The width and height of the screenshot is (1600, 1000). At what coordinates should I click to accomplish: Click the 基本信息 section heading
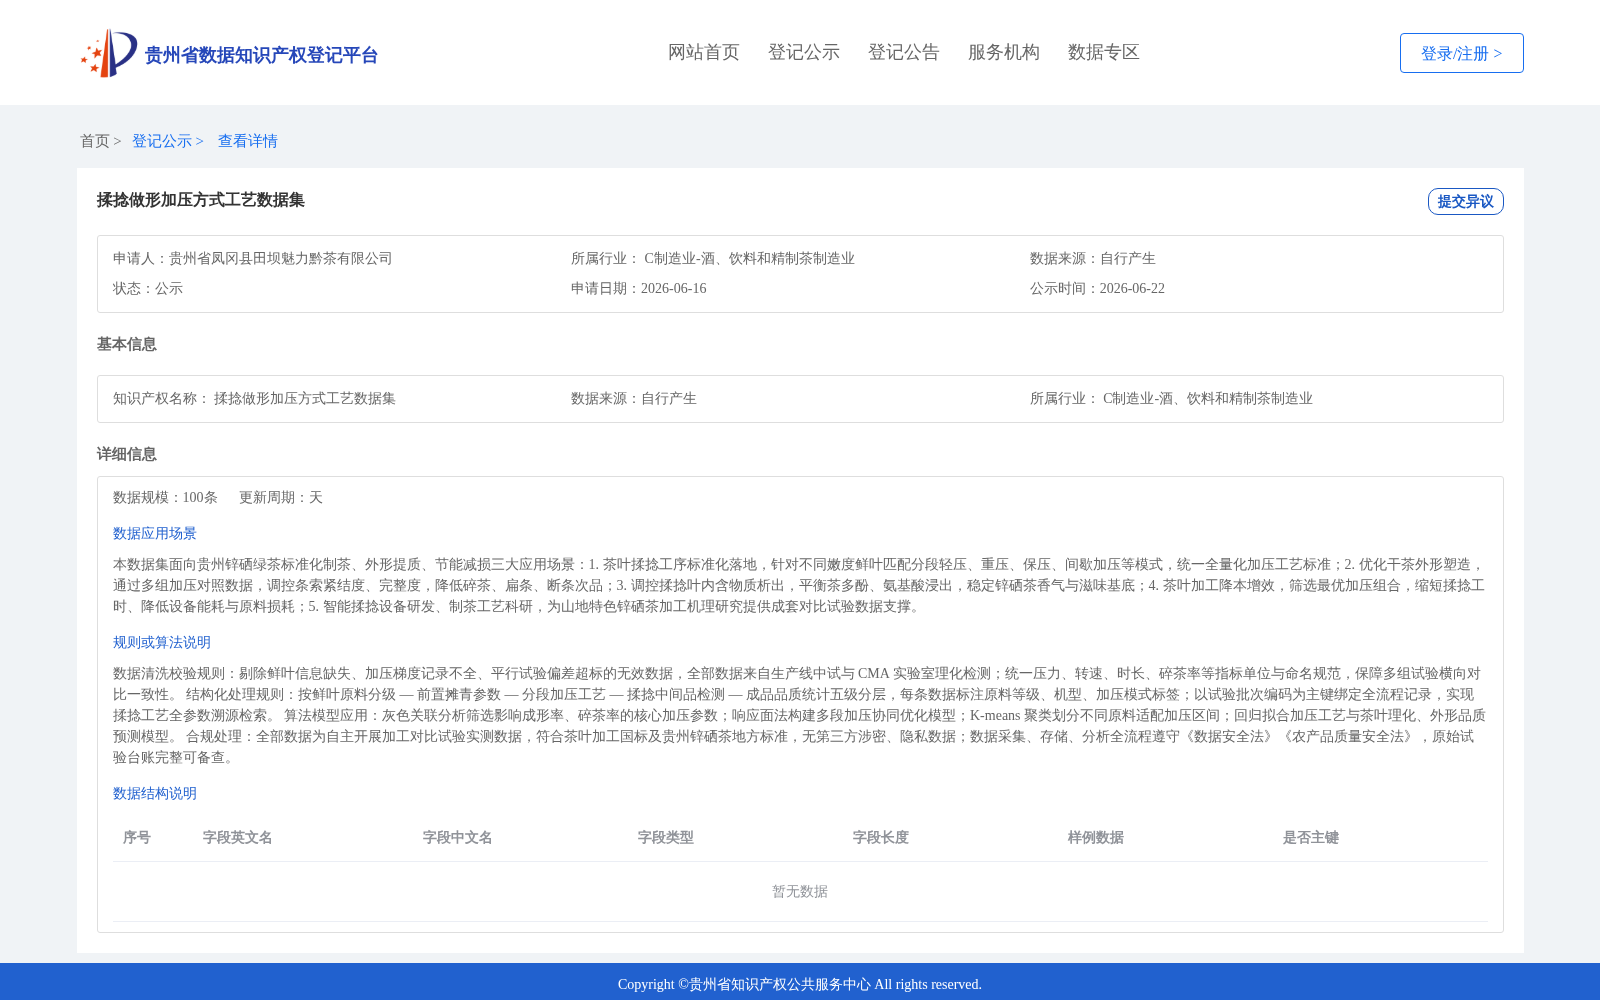[x=127, y=344]
